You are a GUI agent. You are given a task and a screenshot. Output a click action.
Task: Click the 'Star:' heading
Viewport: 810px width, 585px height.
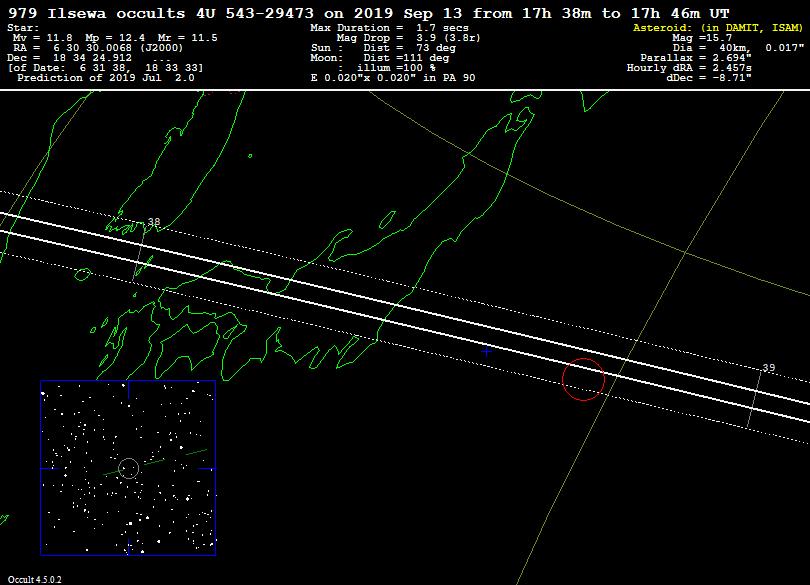coord(23,28)
